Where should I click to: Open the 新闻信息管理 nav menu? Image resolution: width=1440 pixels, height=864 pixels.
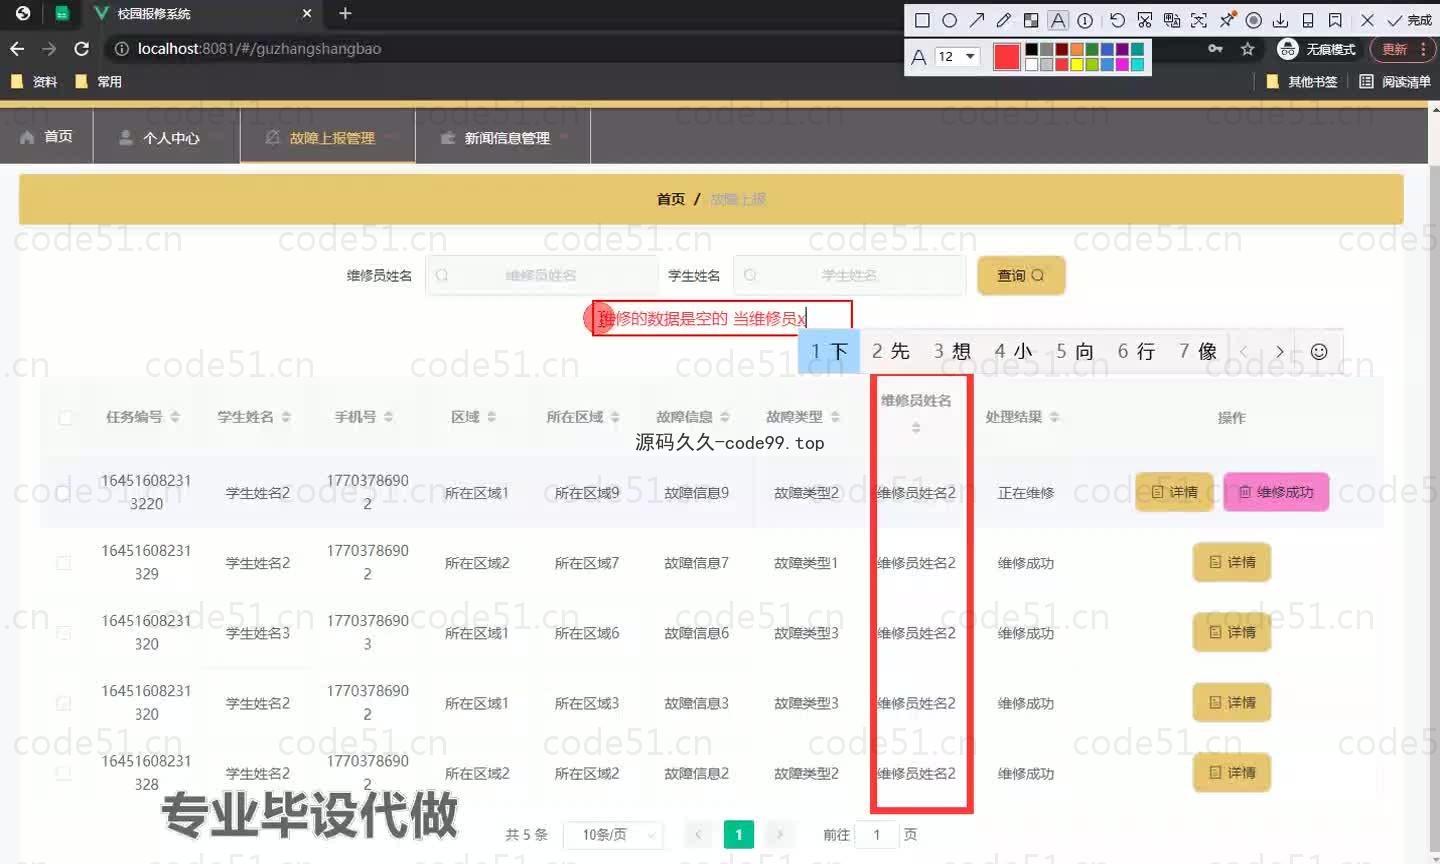[502, 136]
